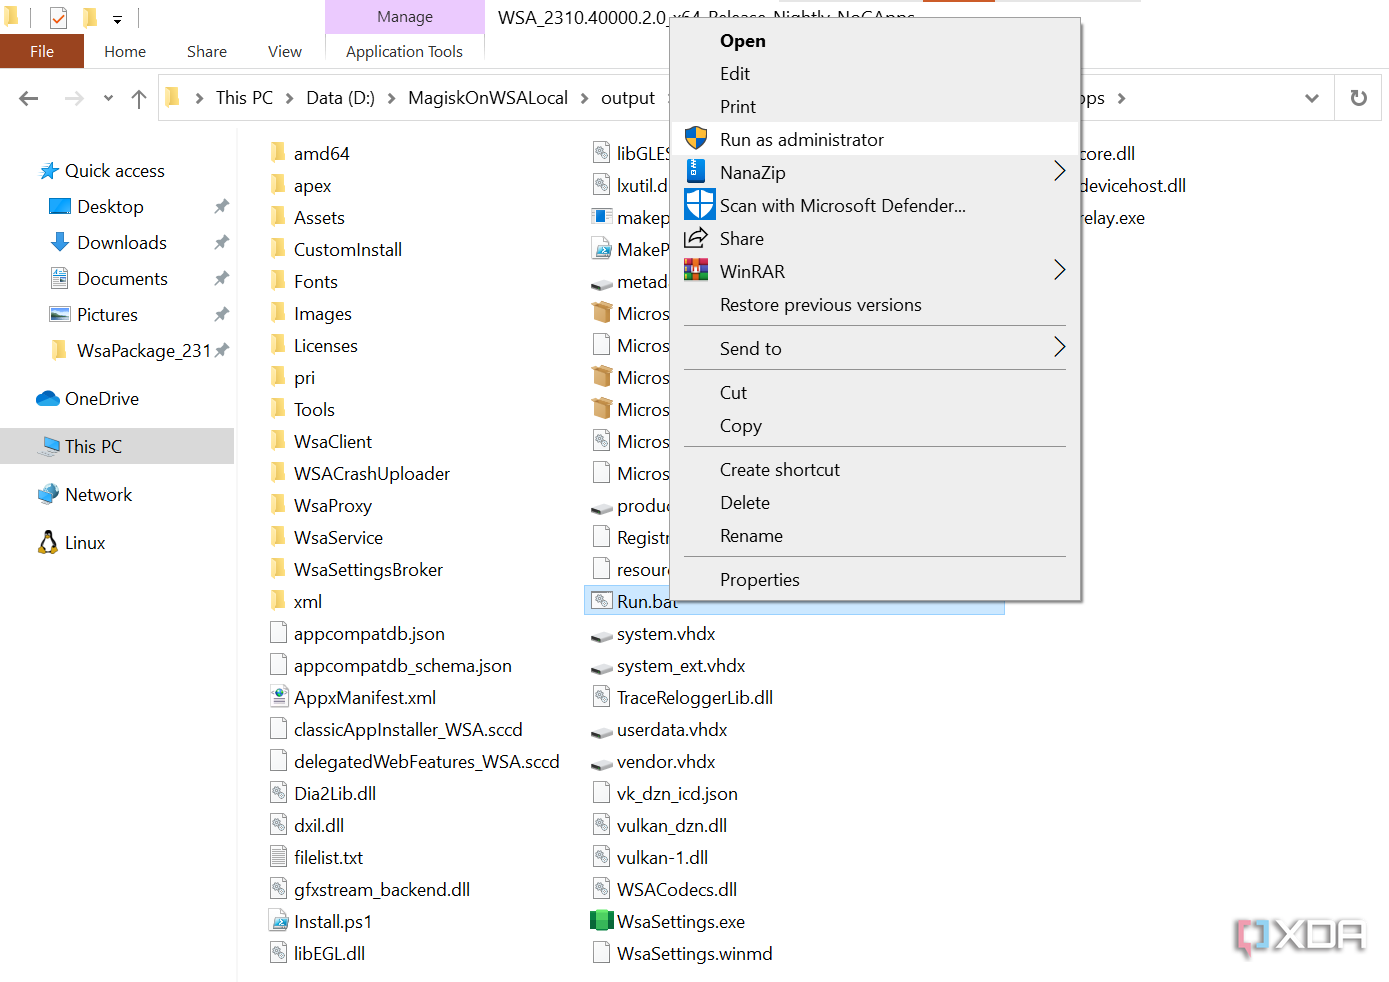Click the Desktop icon in navigation pane

(x=60, y=206)
